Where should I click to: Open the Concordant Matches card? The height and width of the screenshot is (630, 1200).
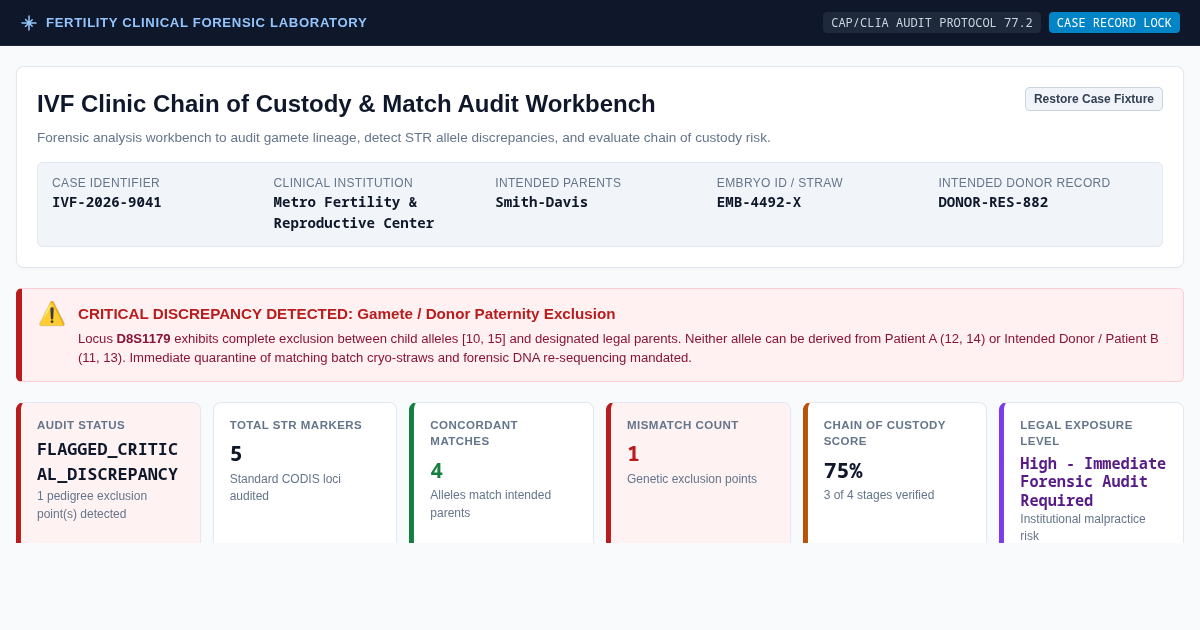(x=501, y=473)
